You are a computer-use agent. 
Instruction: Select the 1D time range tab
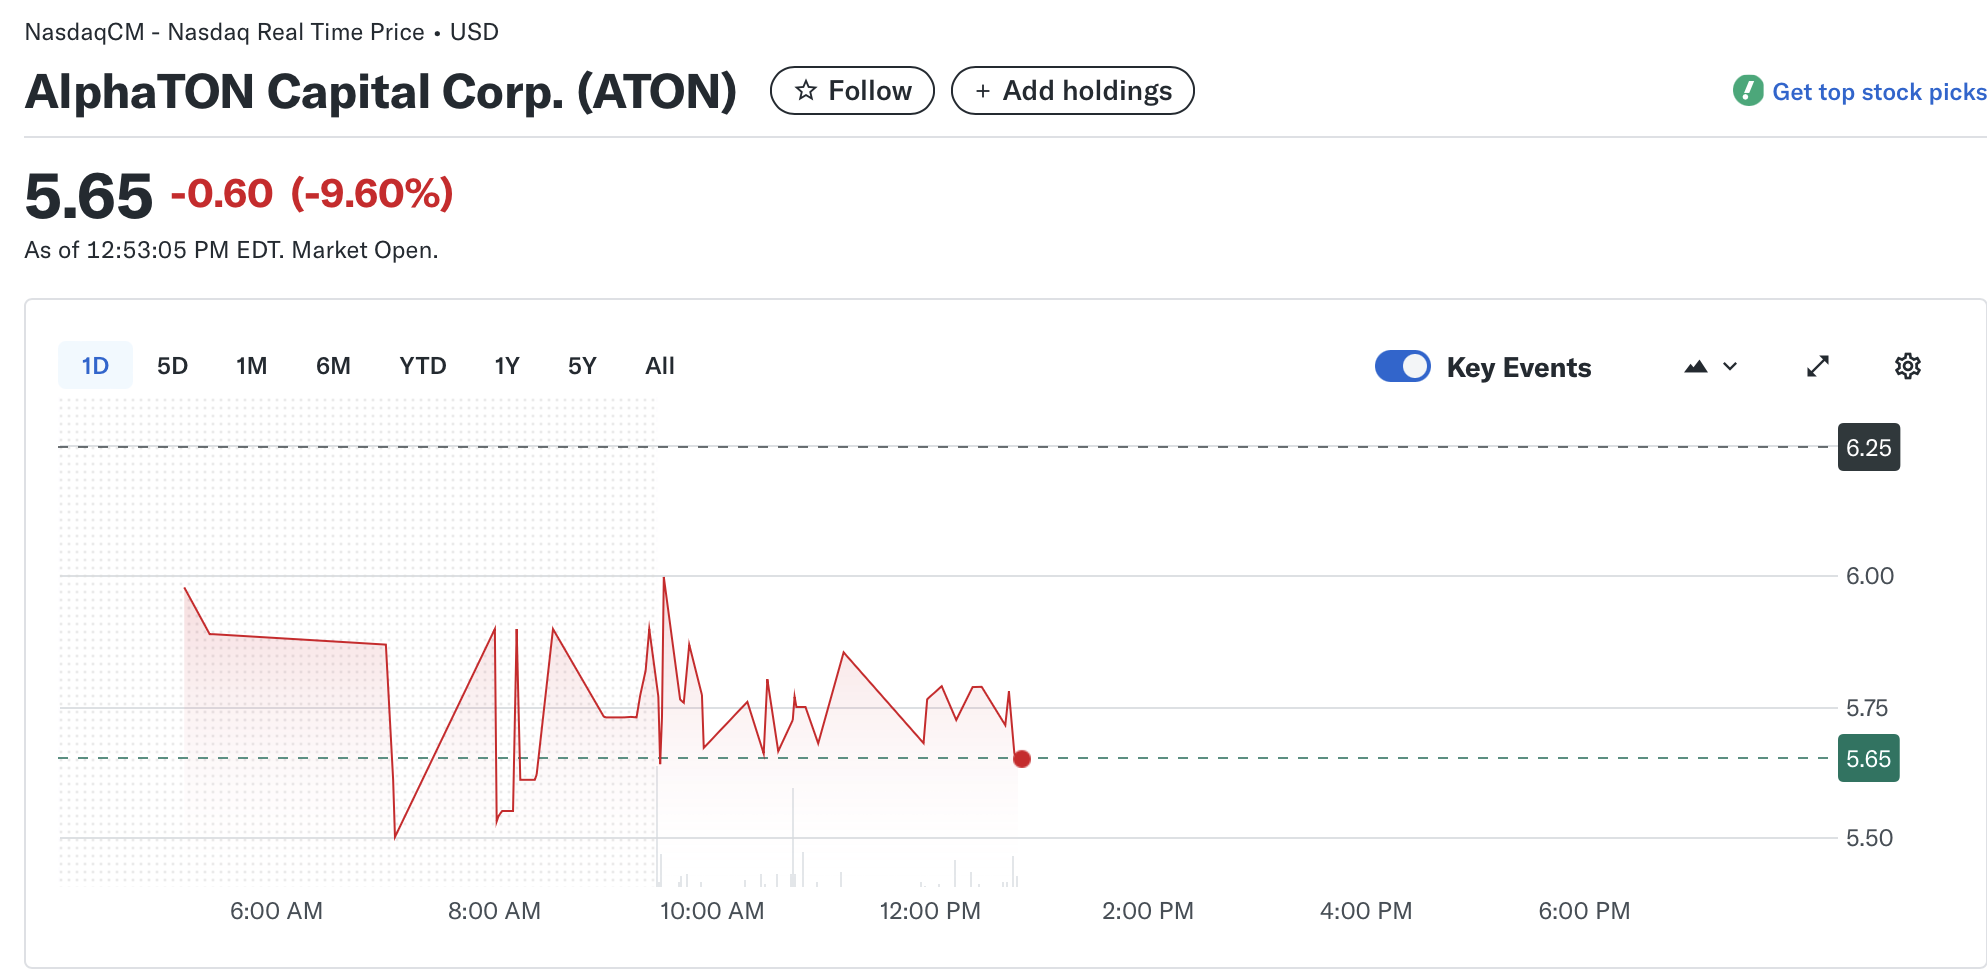point(95,366)
